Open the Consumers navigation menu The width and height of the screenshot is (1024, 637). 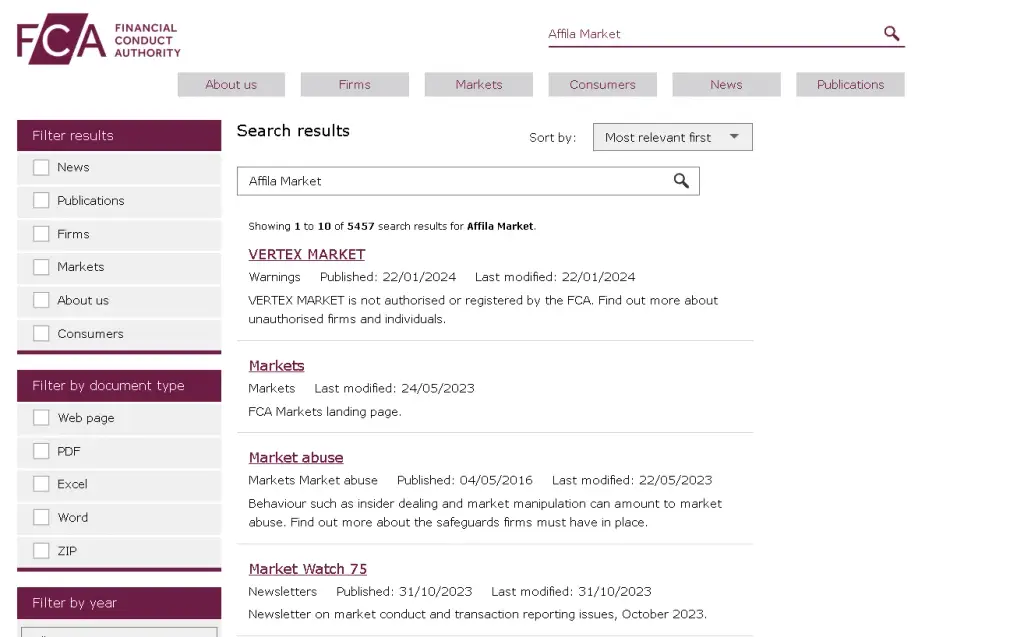tap(602, 84)
